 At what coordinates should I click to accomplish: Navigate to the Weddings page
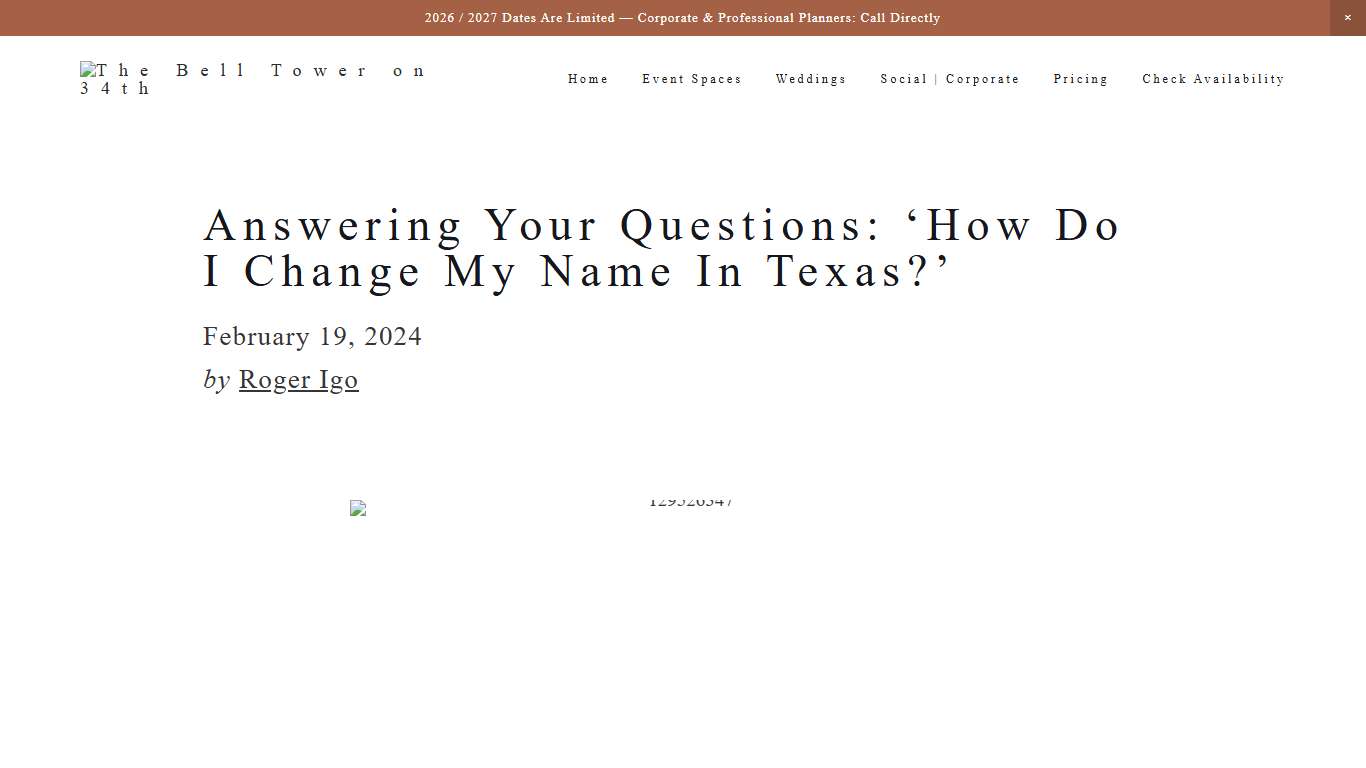point(811,79)
